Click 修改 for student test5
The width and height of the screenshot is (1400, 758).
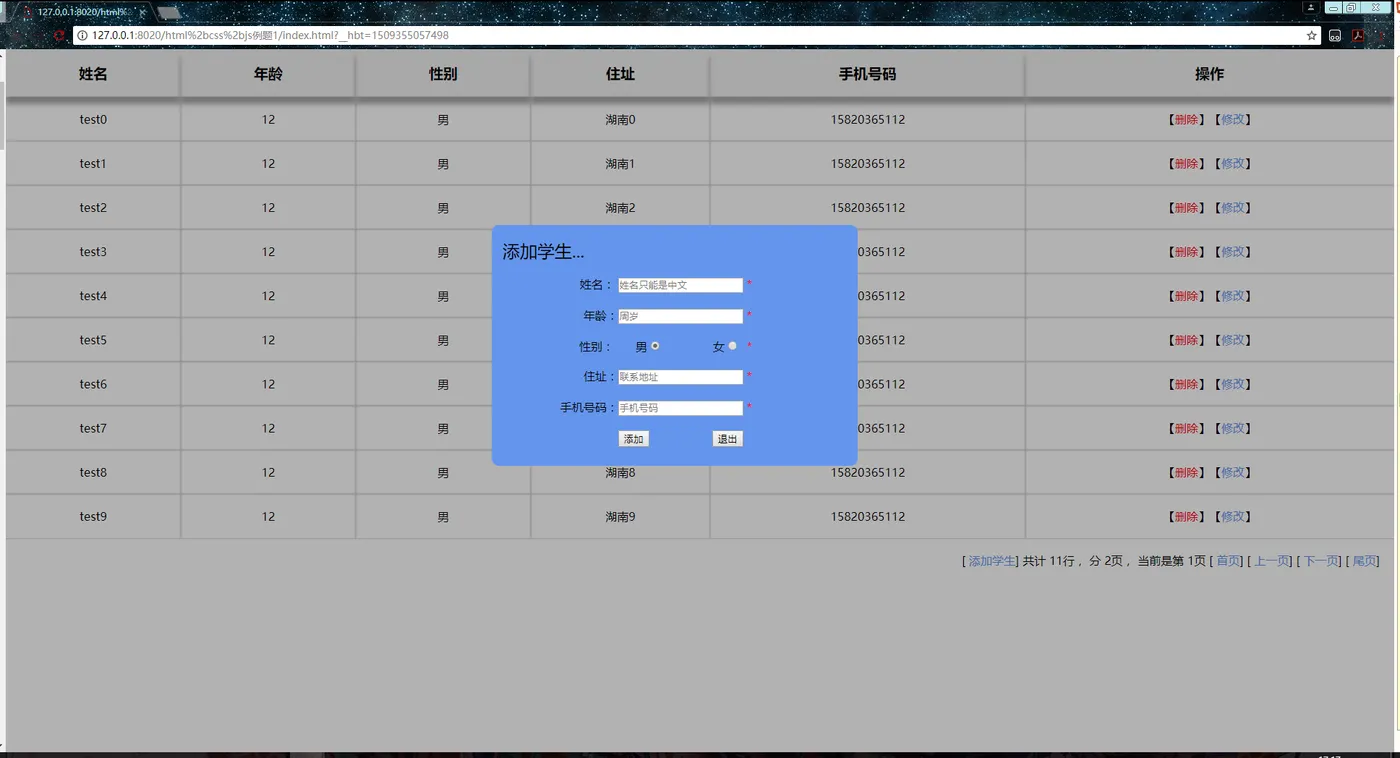pos(1233,339)
